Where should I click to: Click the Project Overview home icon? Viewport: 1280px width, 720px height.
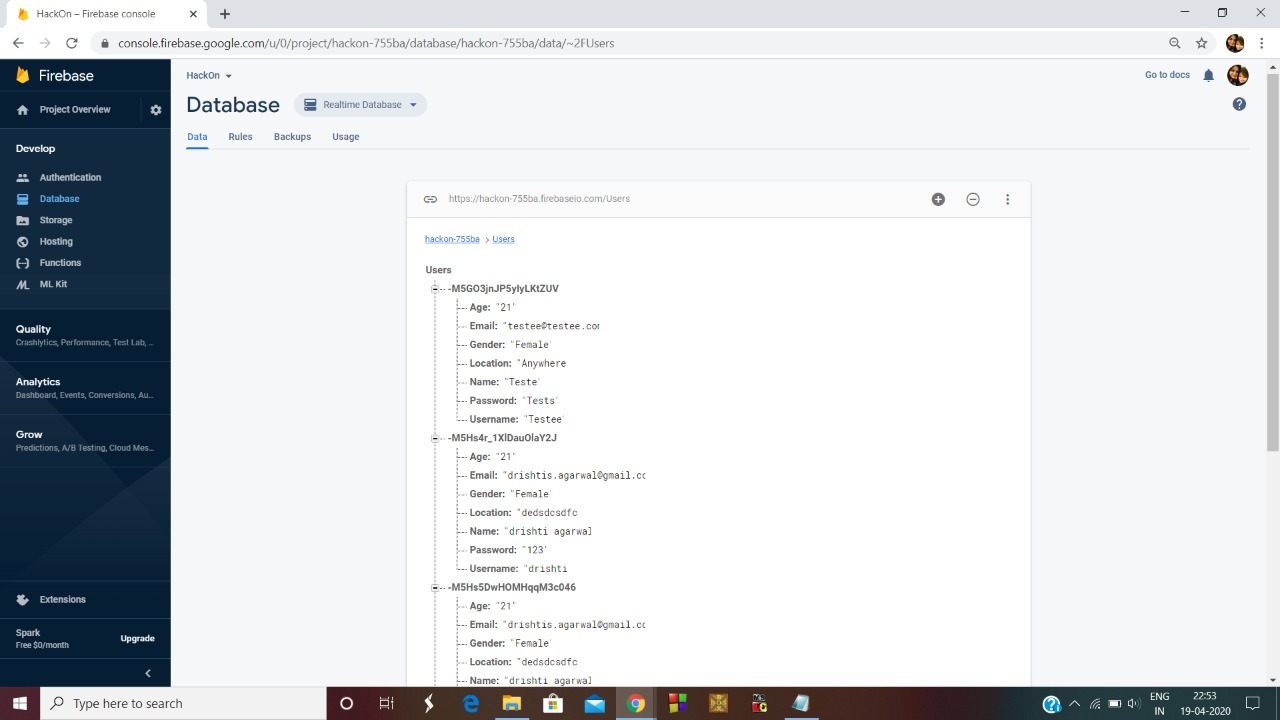(23, 110)
